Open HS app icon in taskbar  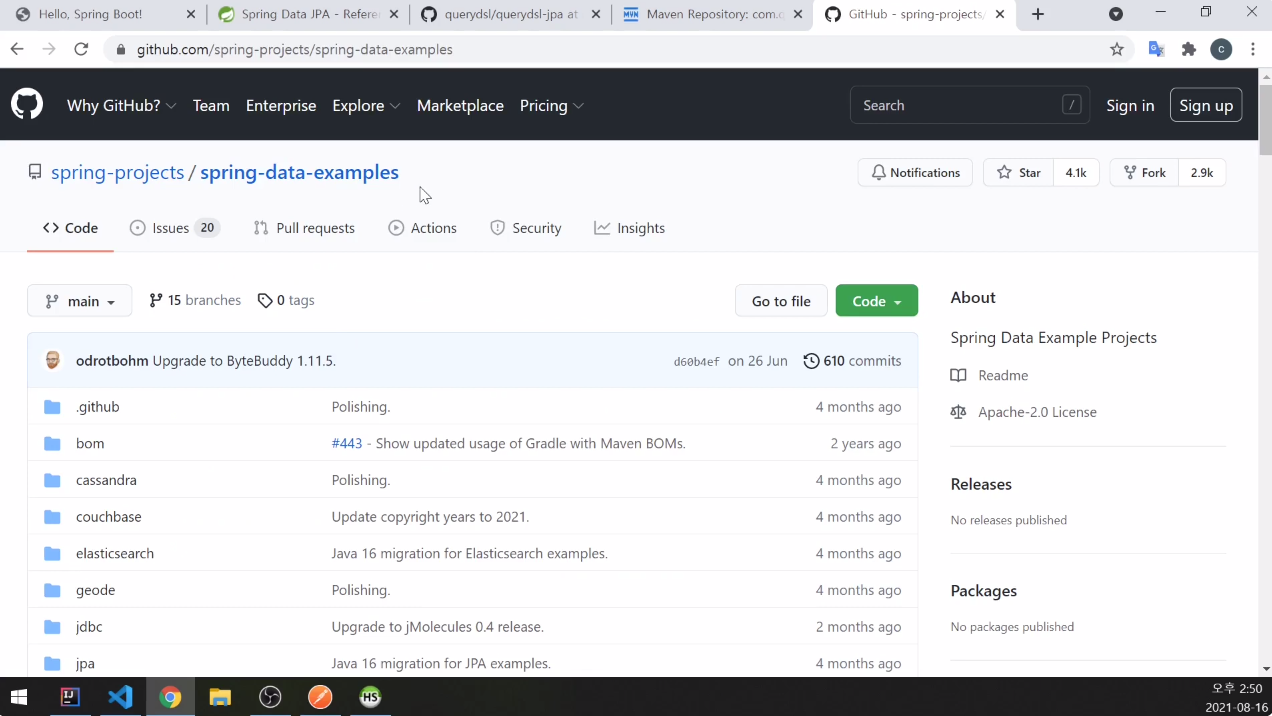click(x=370, y=697)
